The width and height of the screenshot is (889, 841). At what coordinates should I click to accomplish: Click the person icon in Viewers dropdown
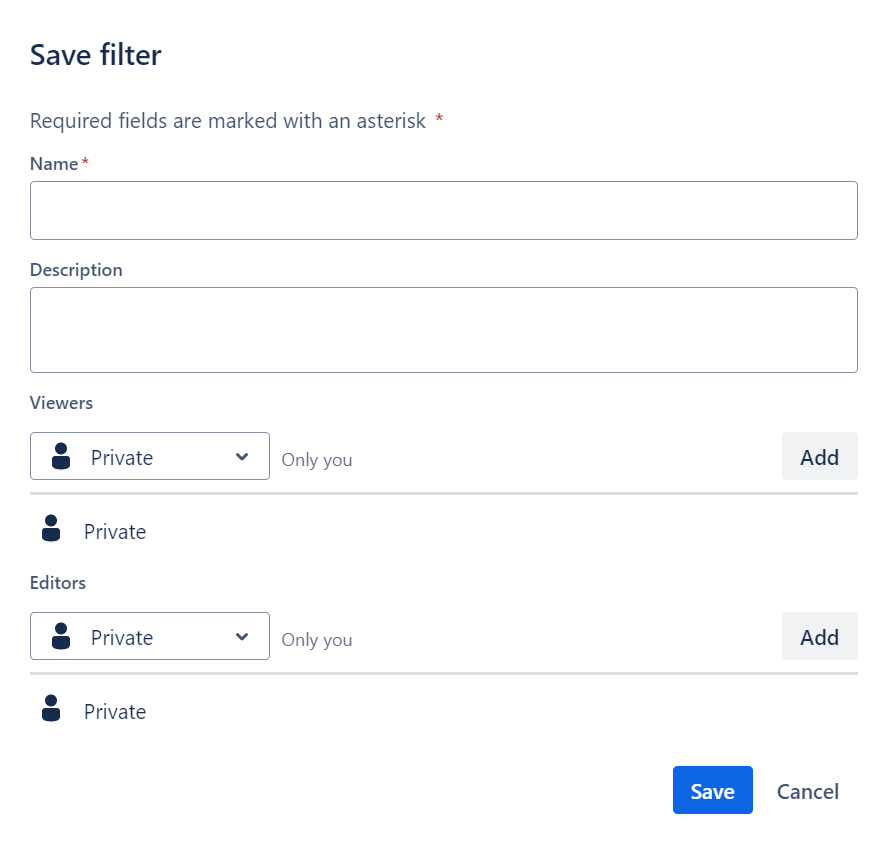coord(61,457)
